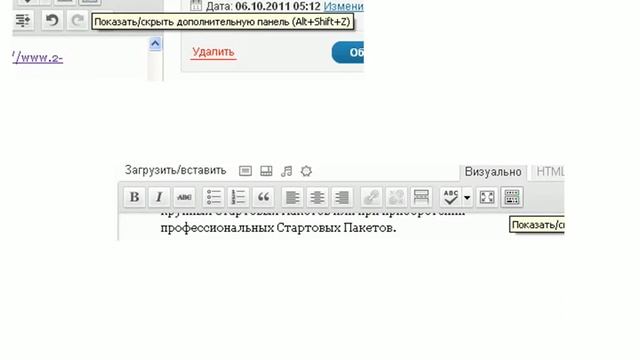
Task: Click the add image upload icon
Action: click(x=245, y=171)
